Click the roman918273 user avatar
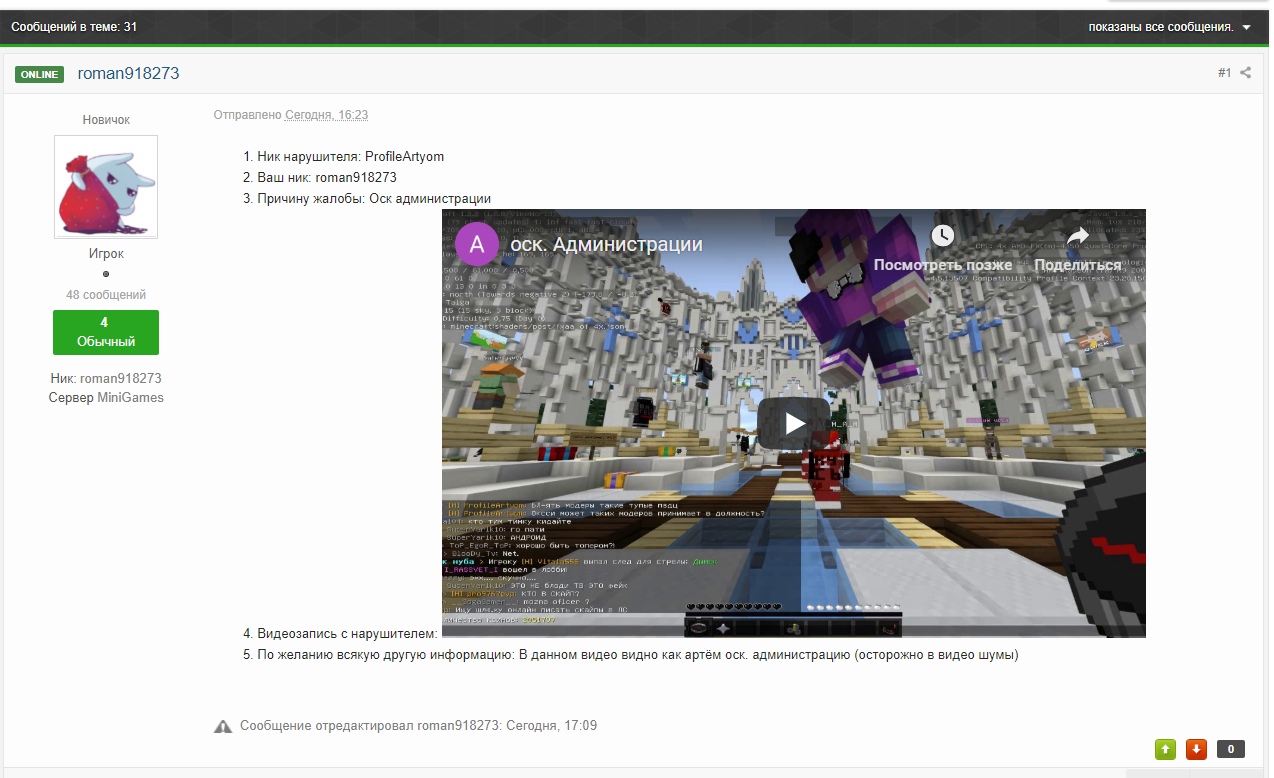Image resolution: width=1274 pixels, height=778 pixels. click(106, 187)
